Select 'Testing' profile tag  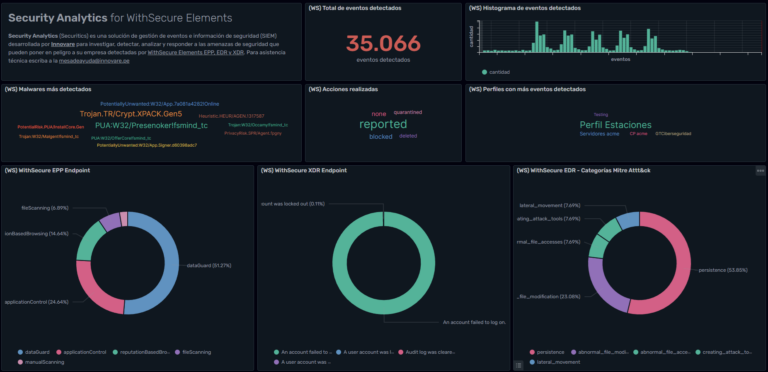(600, 115)
